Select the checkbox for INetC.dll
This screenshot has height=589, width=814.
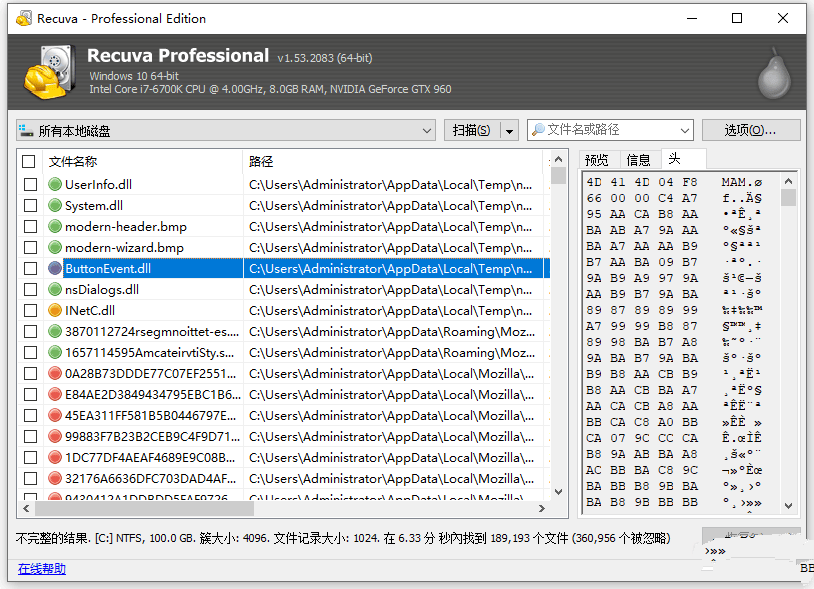click(31, 310)
